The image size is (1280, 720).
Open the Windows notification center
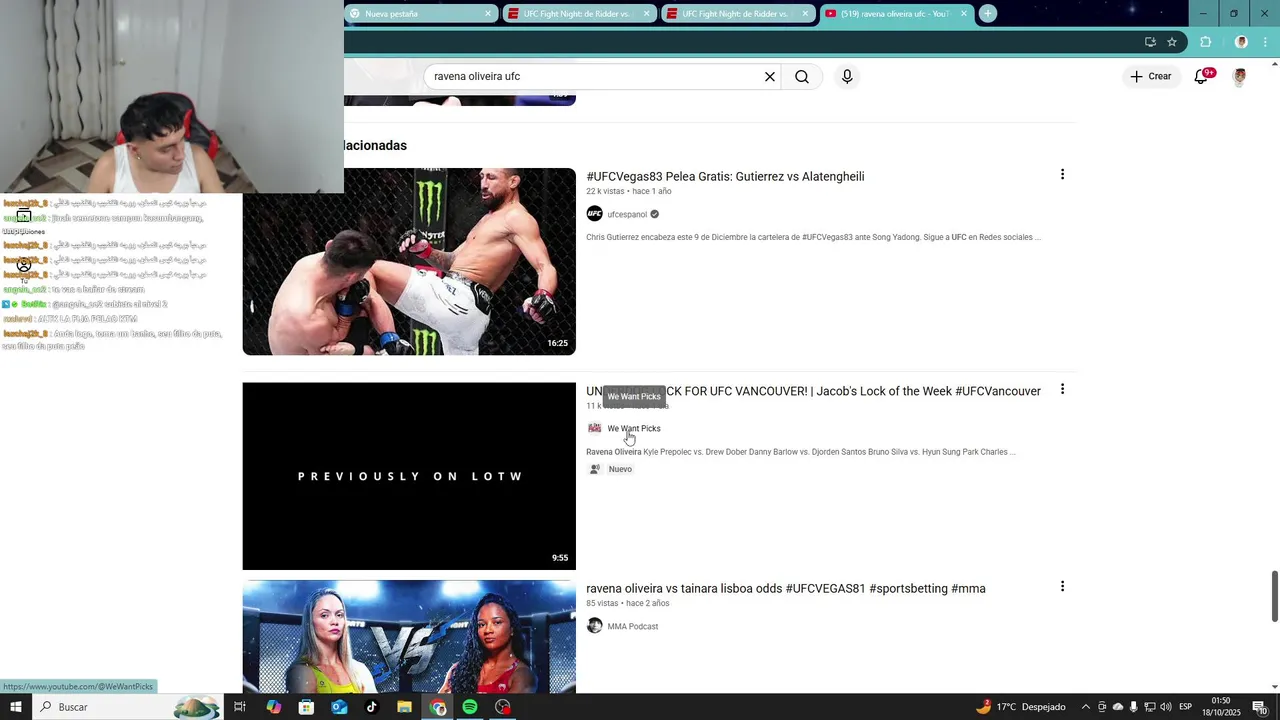point(1260,707)
